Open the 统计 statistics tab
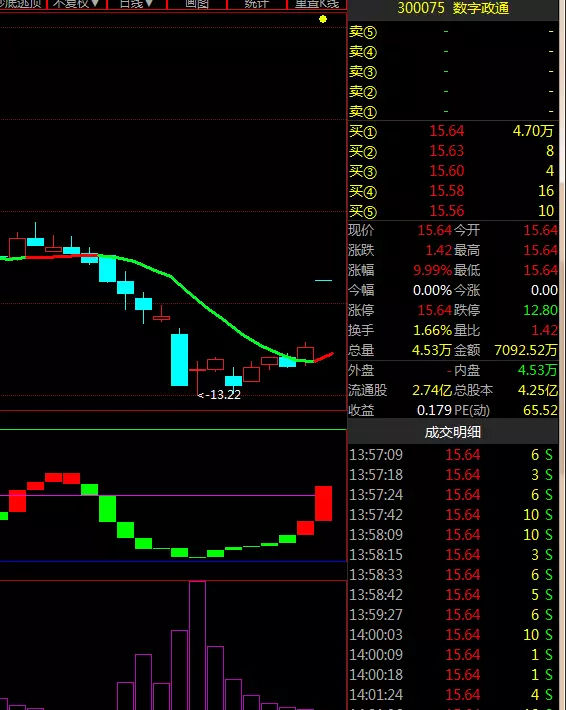Viewport: 566px width, 710px height. 256,4
